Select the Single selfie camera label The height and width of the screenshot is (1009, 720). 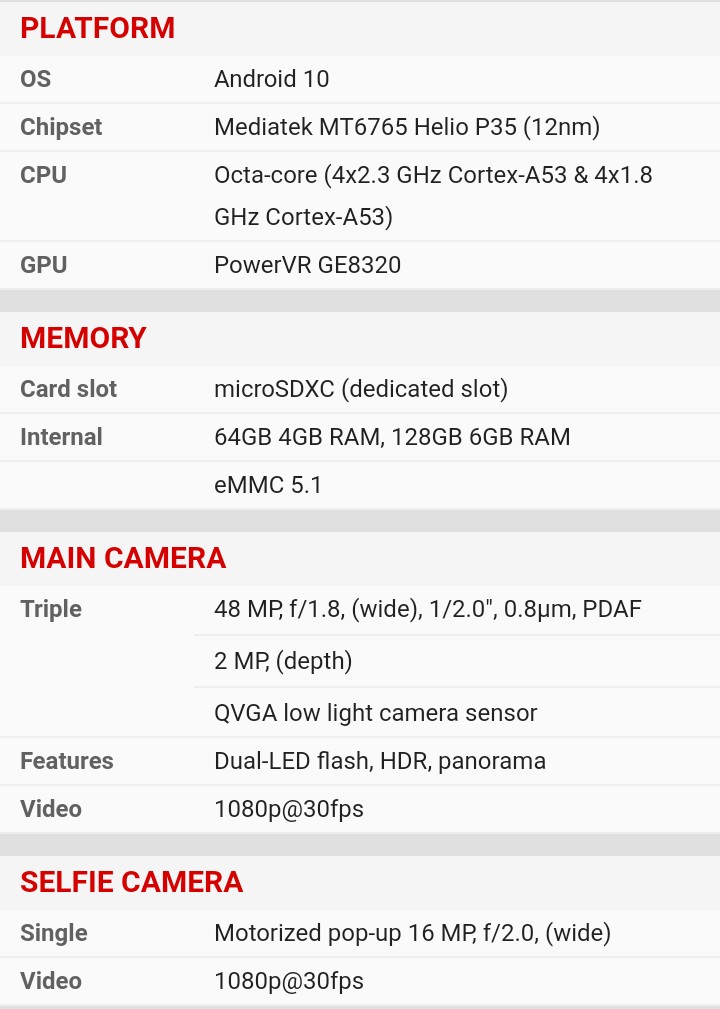click(x=54, y=933)
